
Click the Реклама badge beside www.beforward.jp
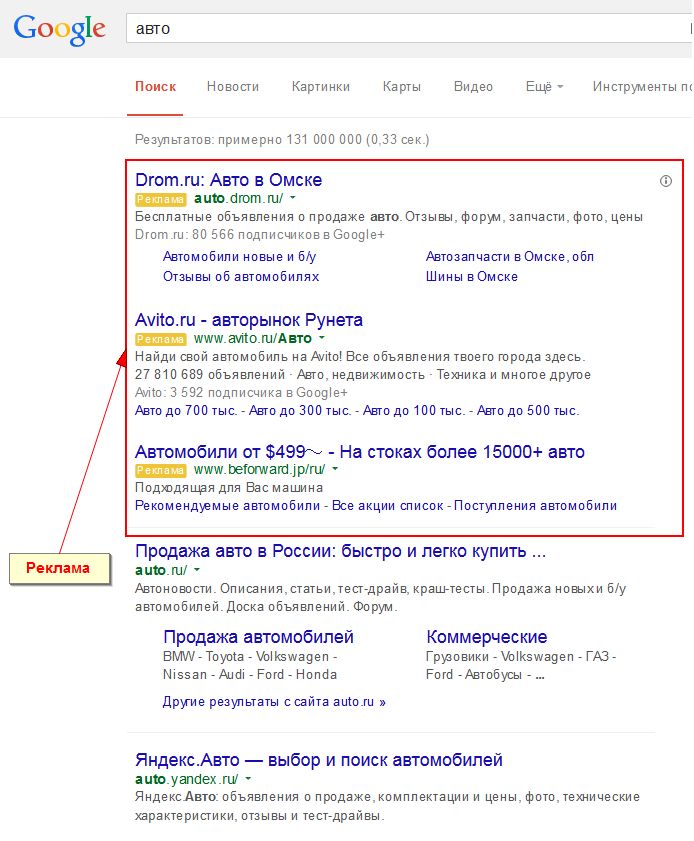[160, 470]
